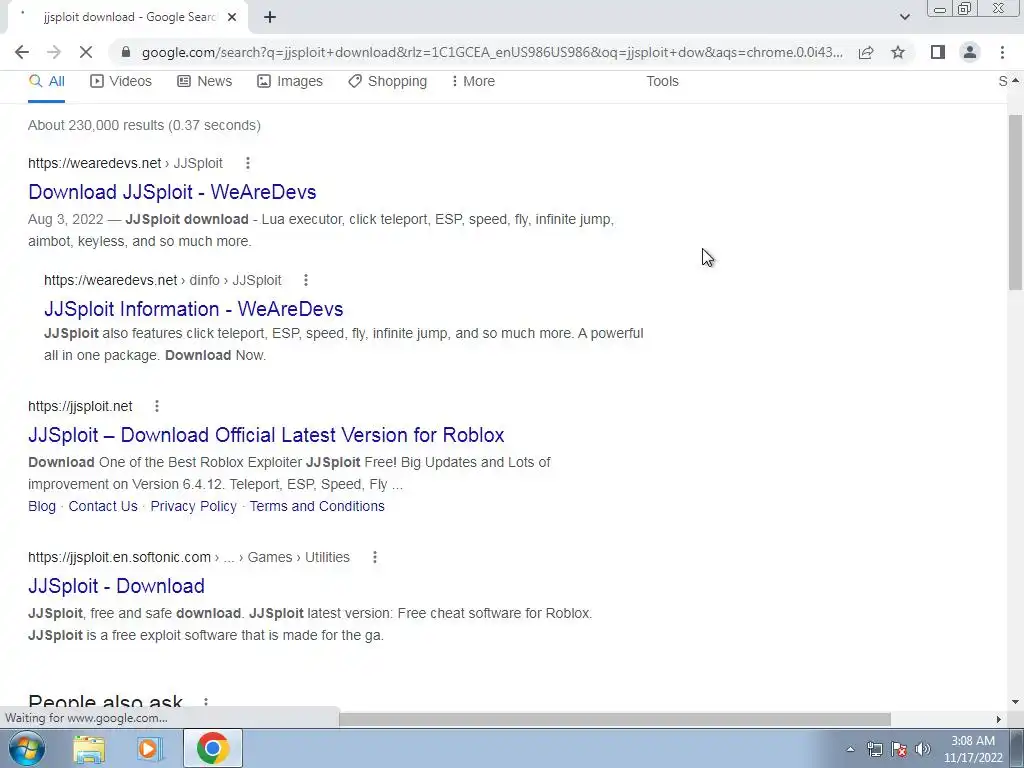Visit the jjsploit.net Blog sitelink
1024x768 pixels.
coord(42,506)
